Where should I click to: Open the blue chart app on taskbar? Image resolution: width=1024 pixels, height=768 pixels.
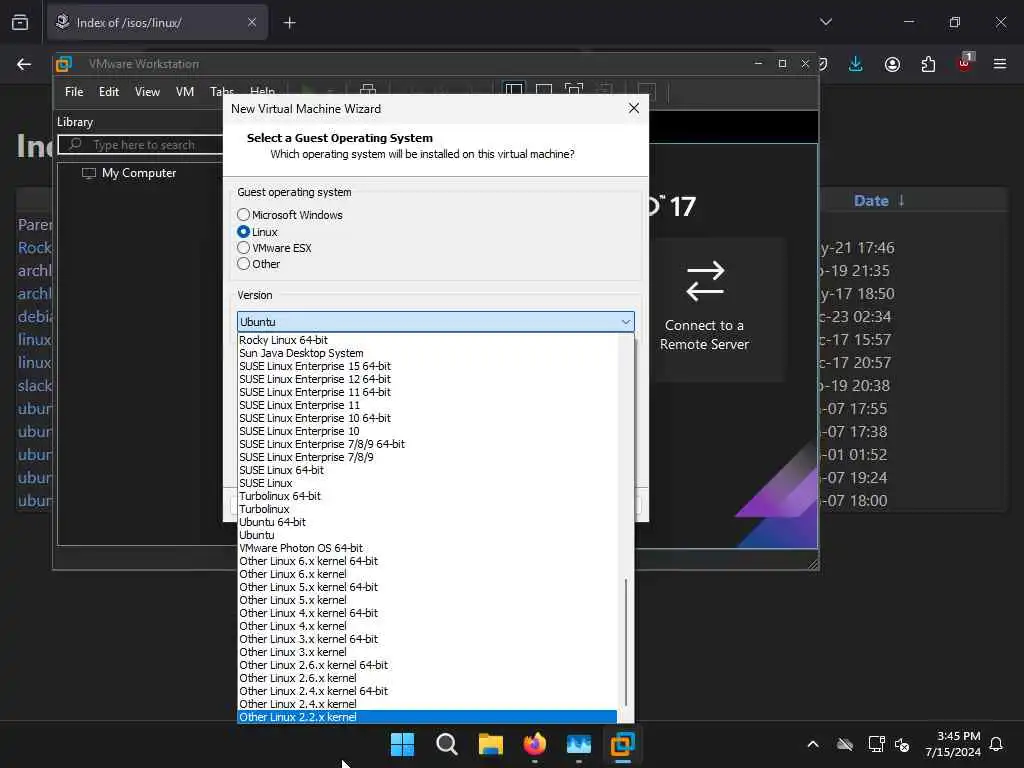[579, 744]
